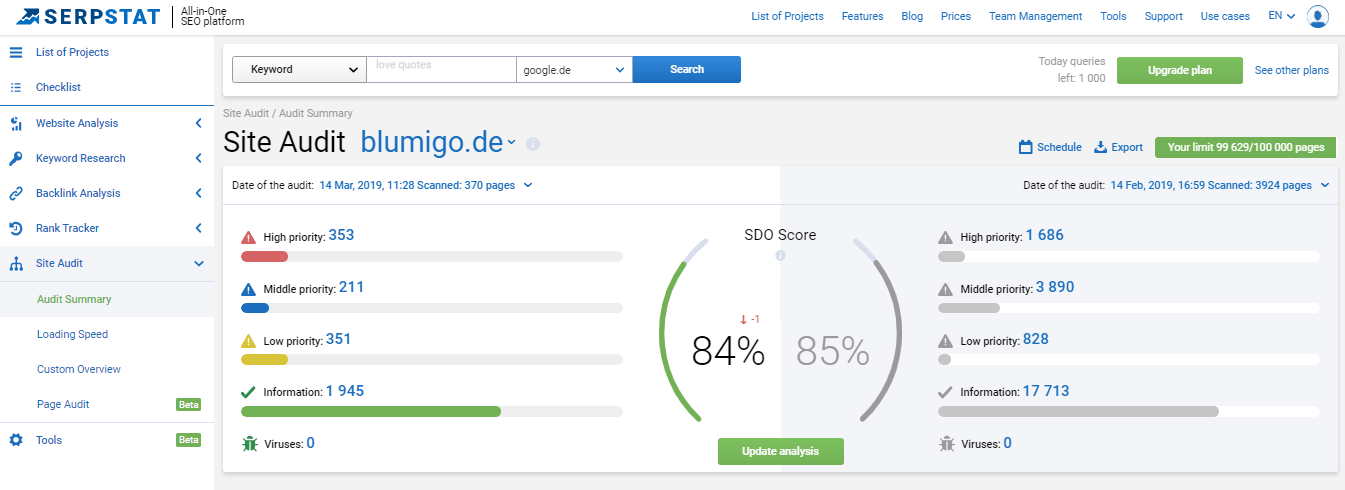Open Use cases in top navigation
Screen dimensions: 1345x490
[x=1225, y=16]
